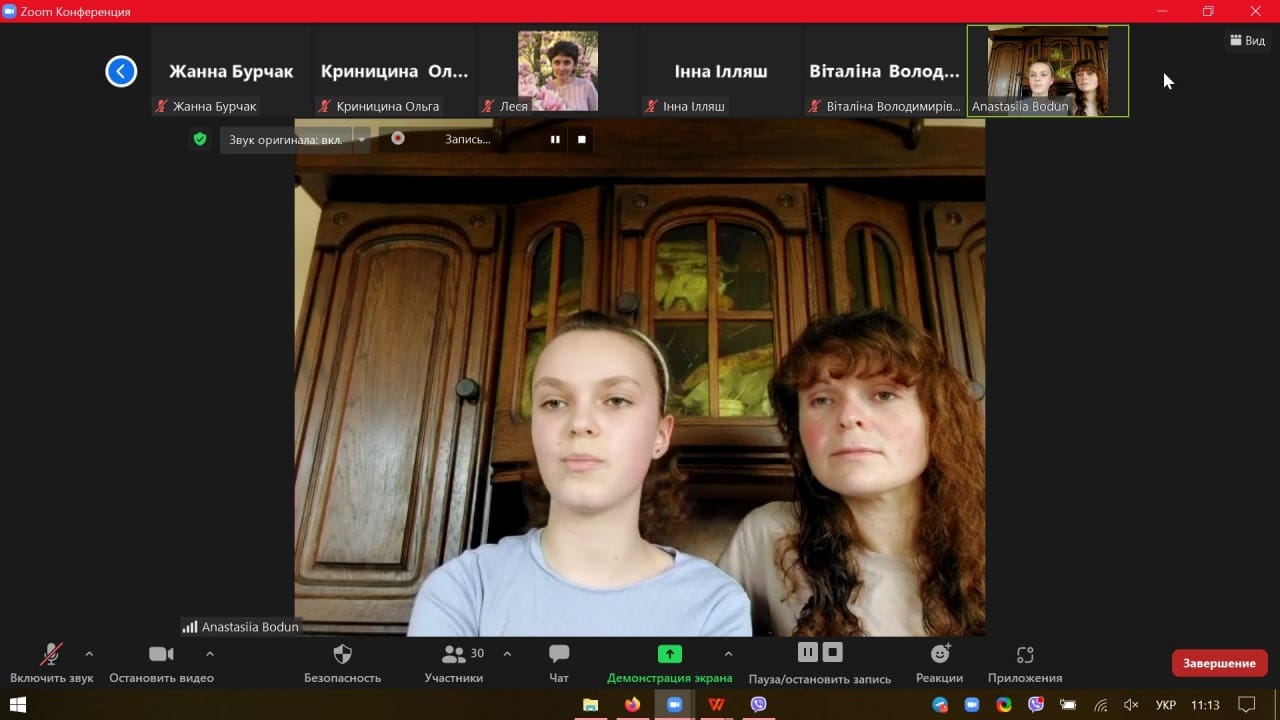Viewport: 1280px width, 720px height.
Task: Open the Безопасность security panel
Action: pyautogui.click(x=342, y=663)
